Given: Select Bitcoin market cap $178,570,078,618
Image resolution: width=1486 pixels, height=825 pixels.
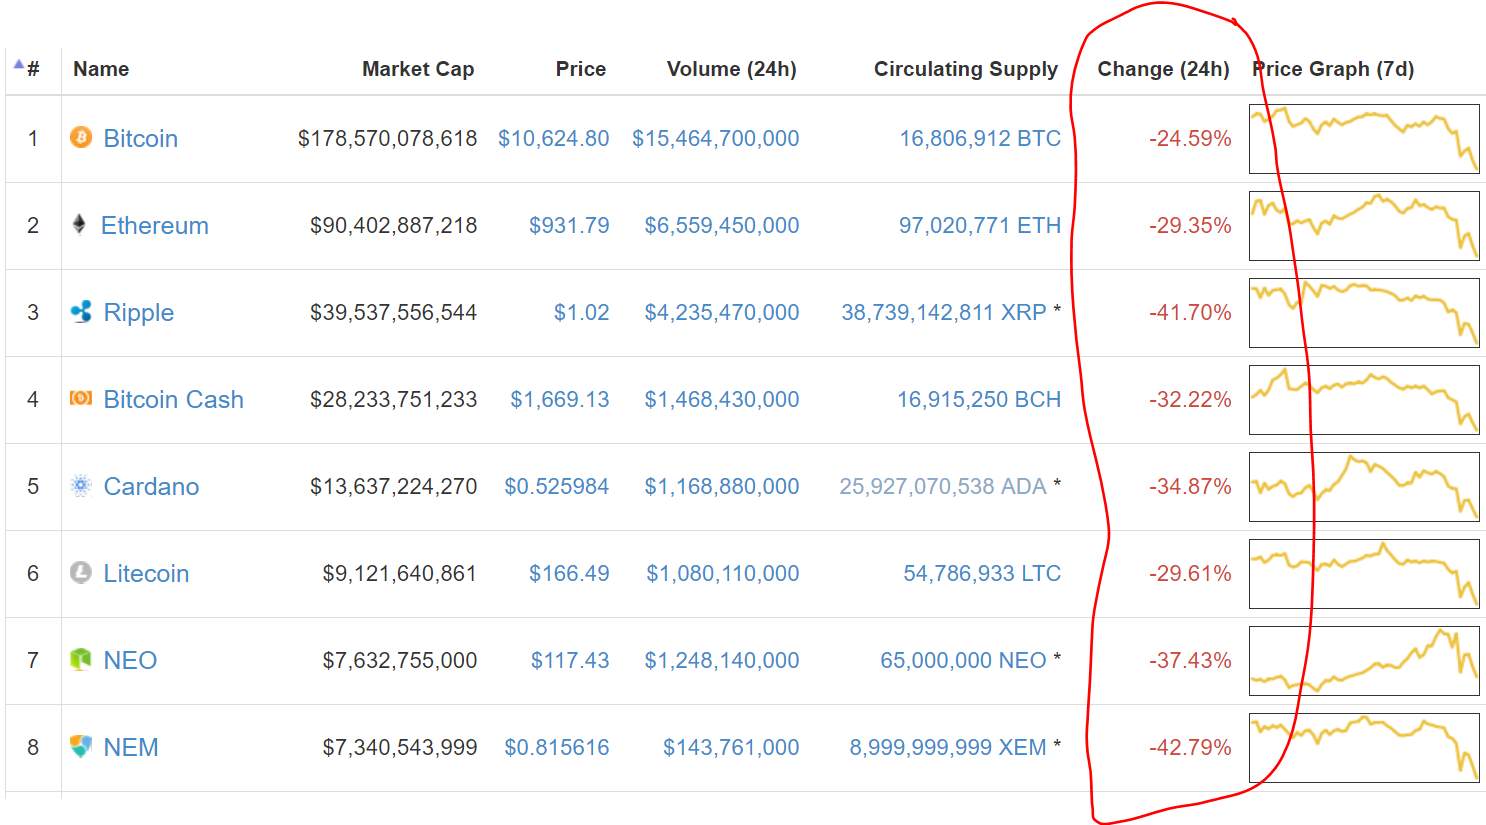Looking at the screenshot, I should click(x=388, y=139).
